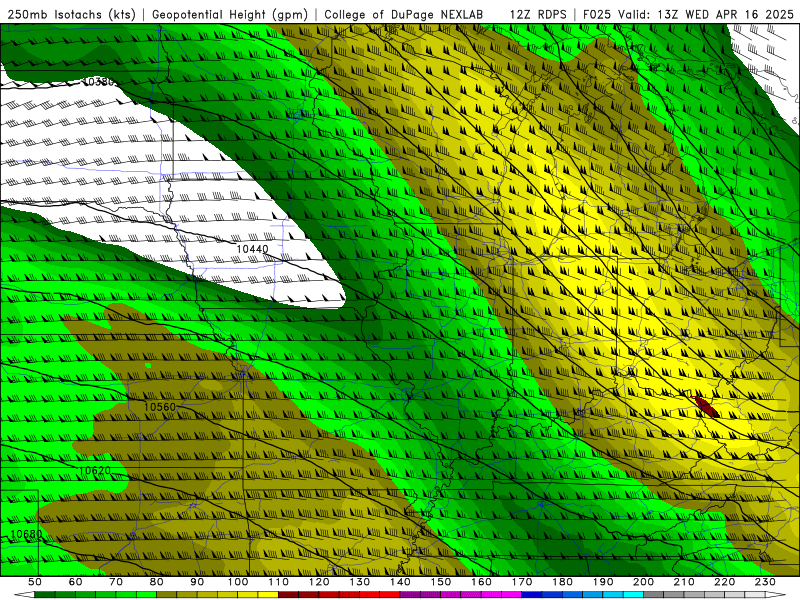Click the "Geopotential Height (gpm)" header label
Image resolution: width=800 pixels, height=600 pixels.
pyautogui.click(x=230, y=14)
